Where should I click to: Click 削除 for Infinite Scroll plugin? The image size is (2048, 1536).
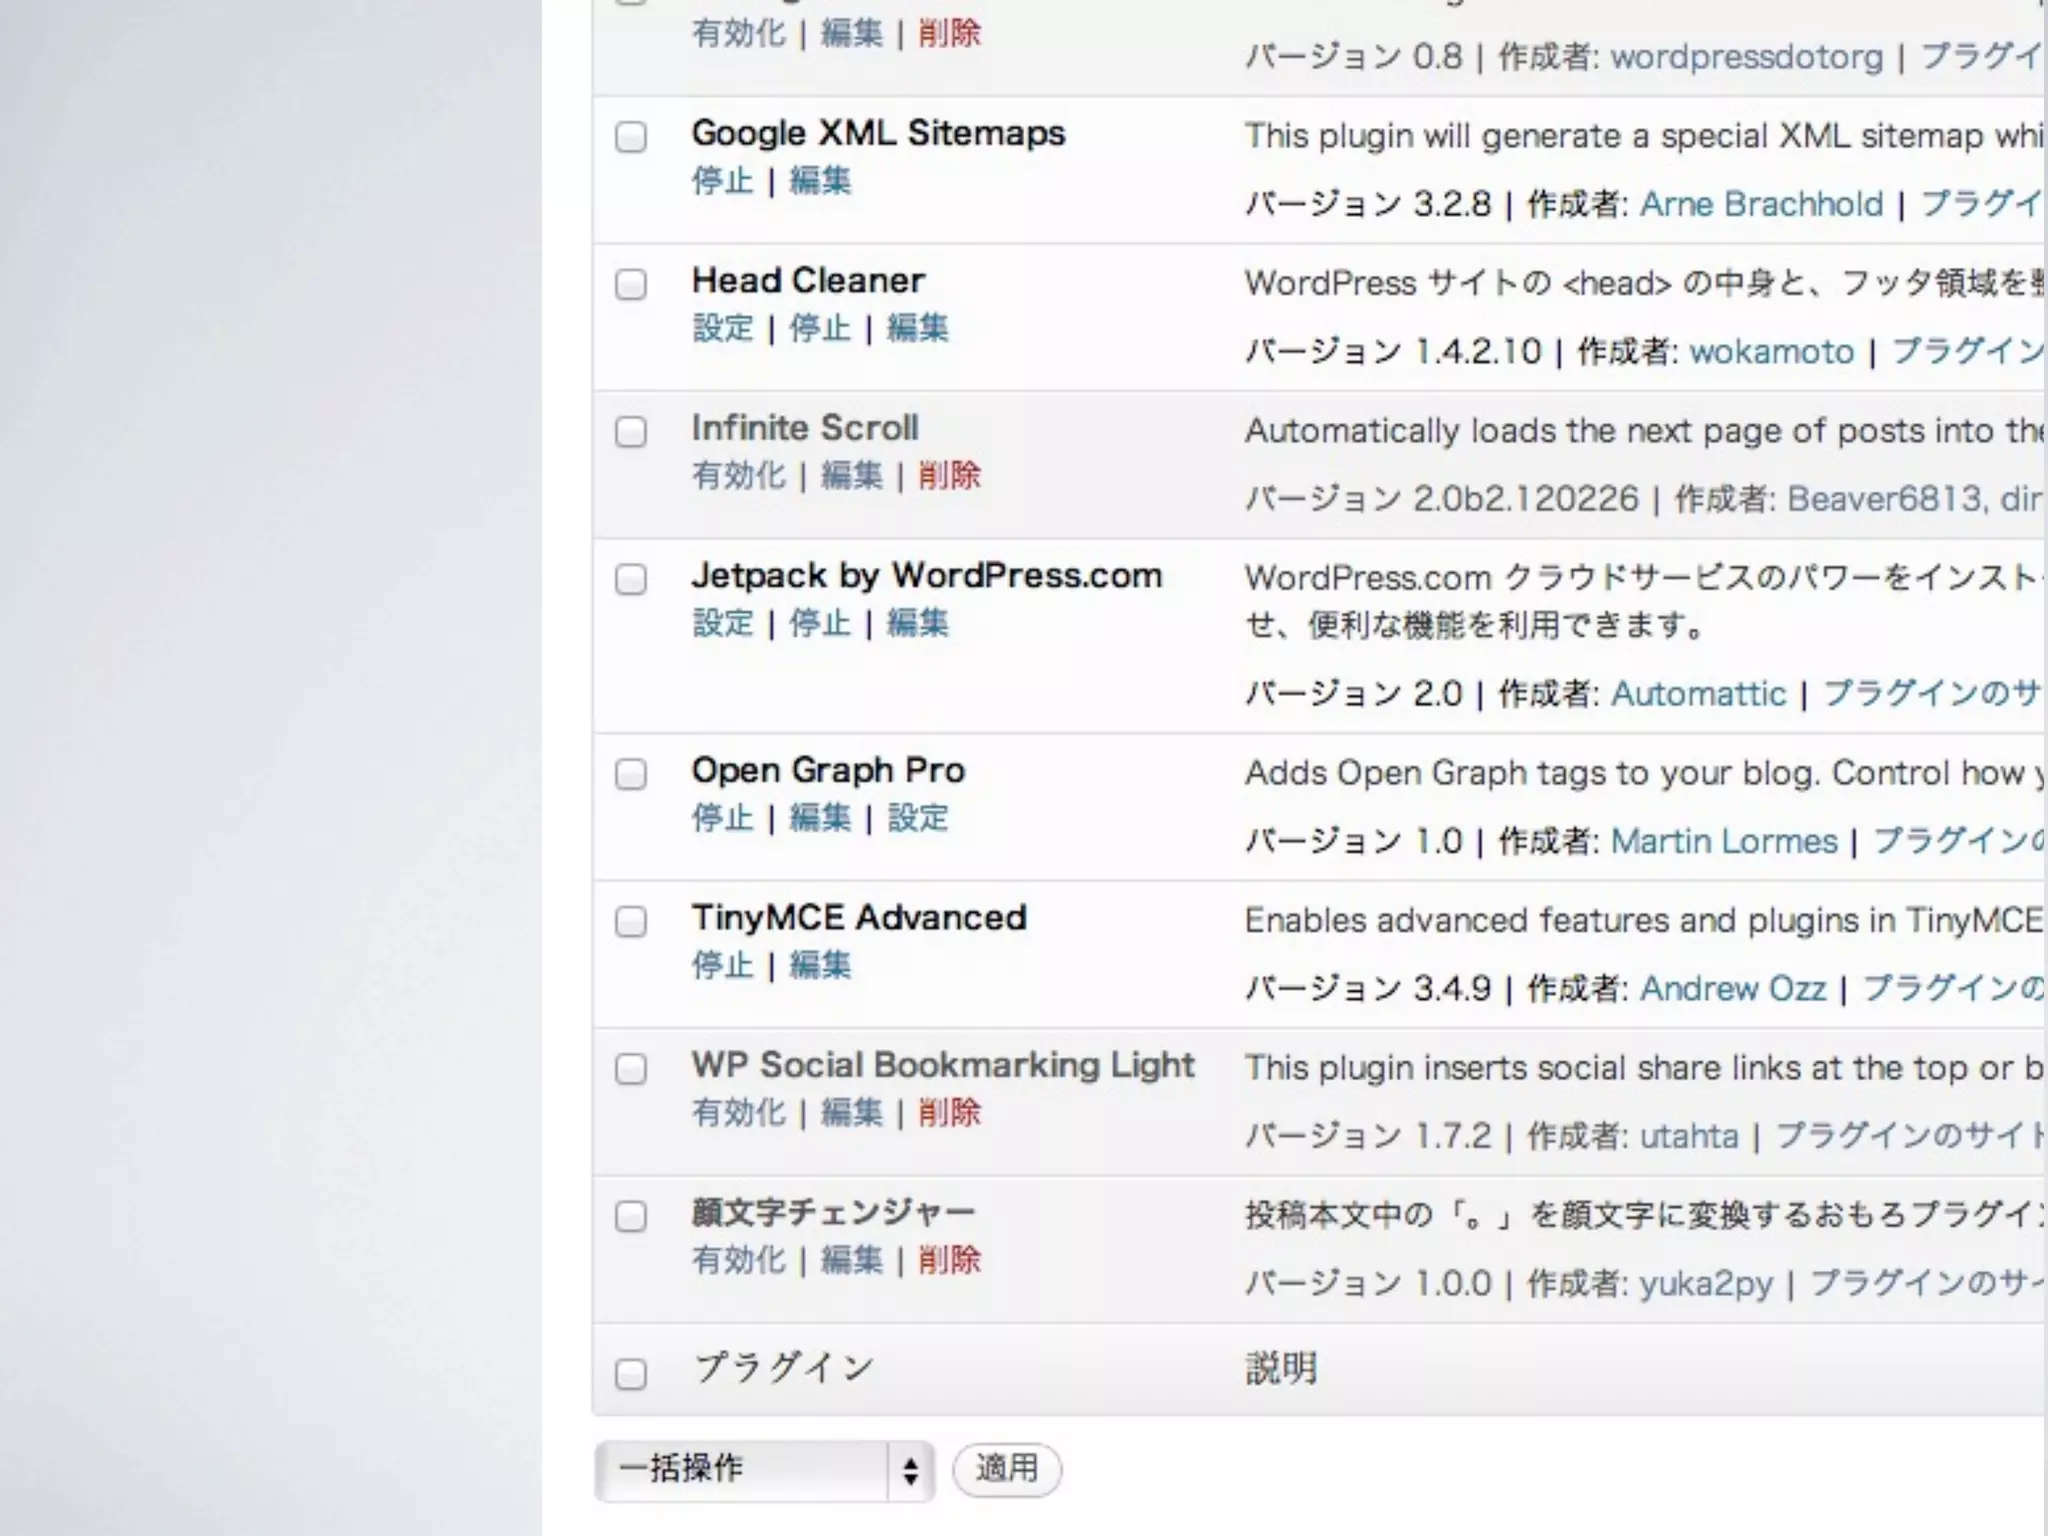point(949,475)
